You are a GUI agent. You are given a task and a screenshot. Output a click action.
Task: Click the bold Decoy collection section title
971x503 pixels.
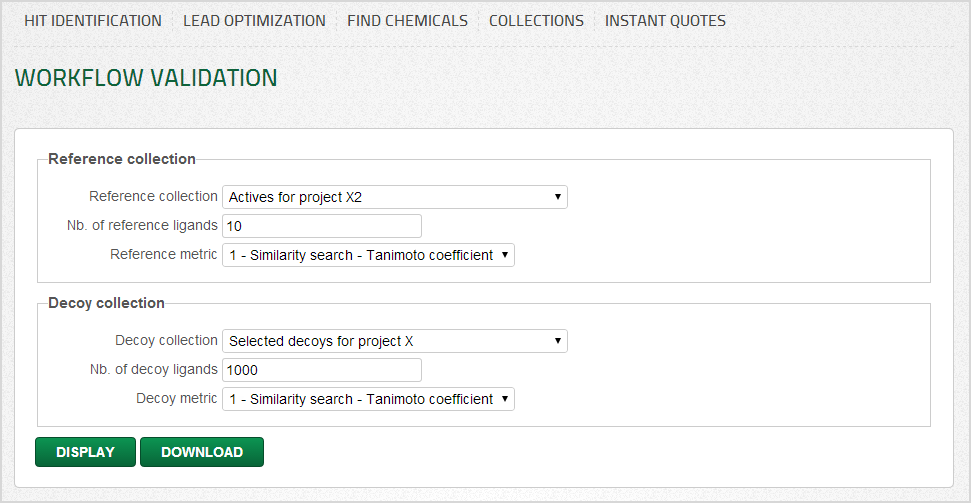coord(106,303)
